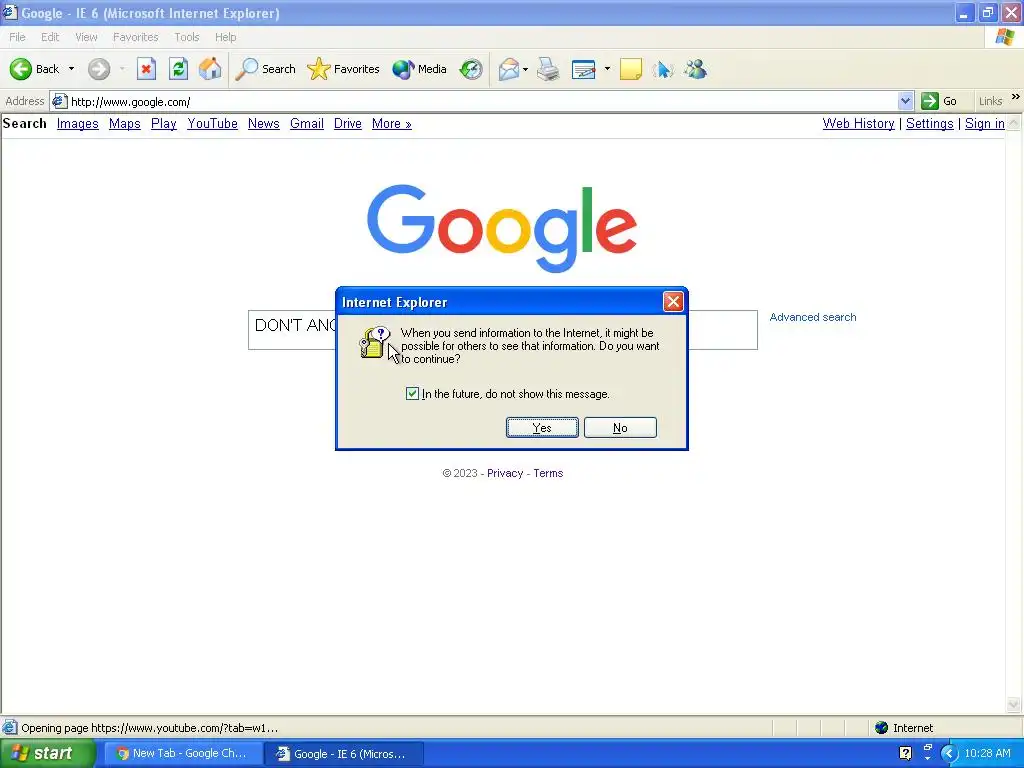
Task: Open the Drive link
Action: coord(347,123)
